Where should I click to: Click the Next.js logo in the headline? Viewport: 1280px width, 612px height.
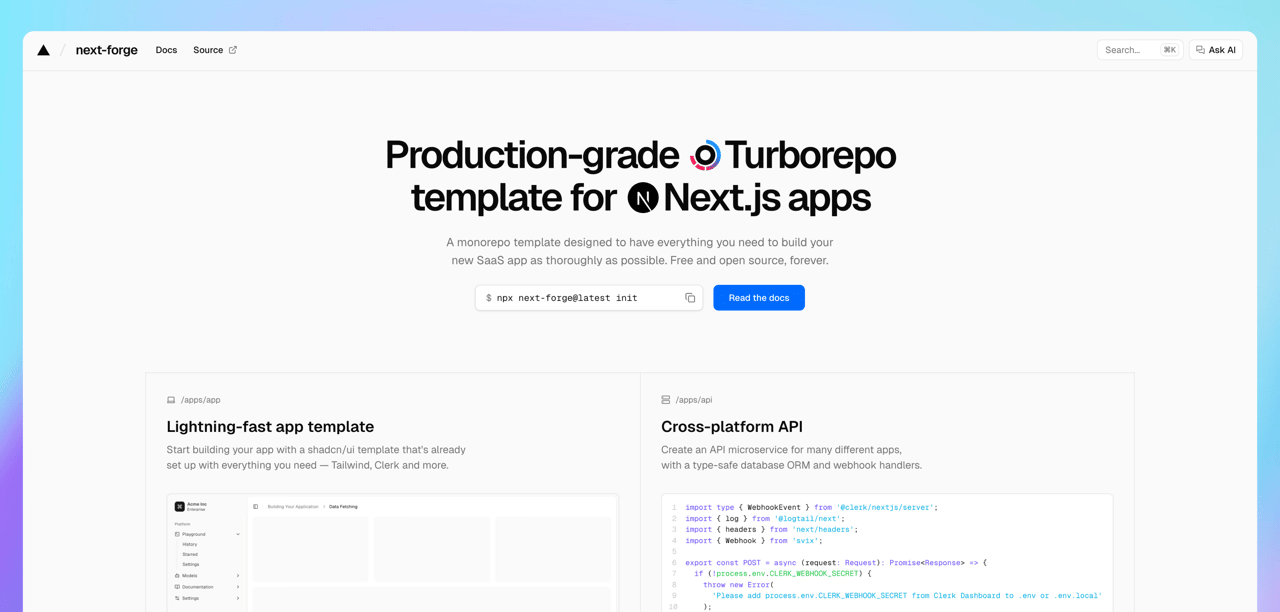pos(643,198)
